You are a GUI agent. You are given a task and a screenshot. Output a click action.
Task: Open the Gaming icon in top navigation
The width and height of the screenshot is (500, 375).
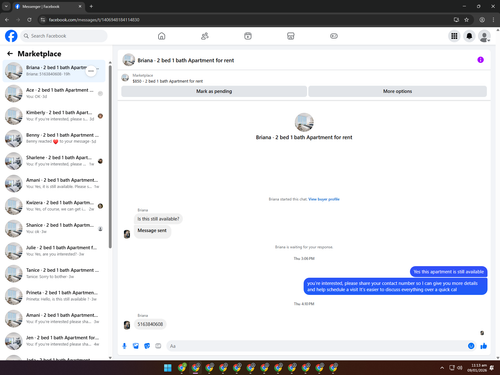pyautogui.click(x=334, y=36)
